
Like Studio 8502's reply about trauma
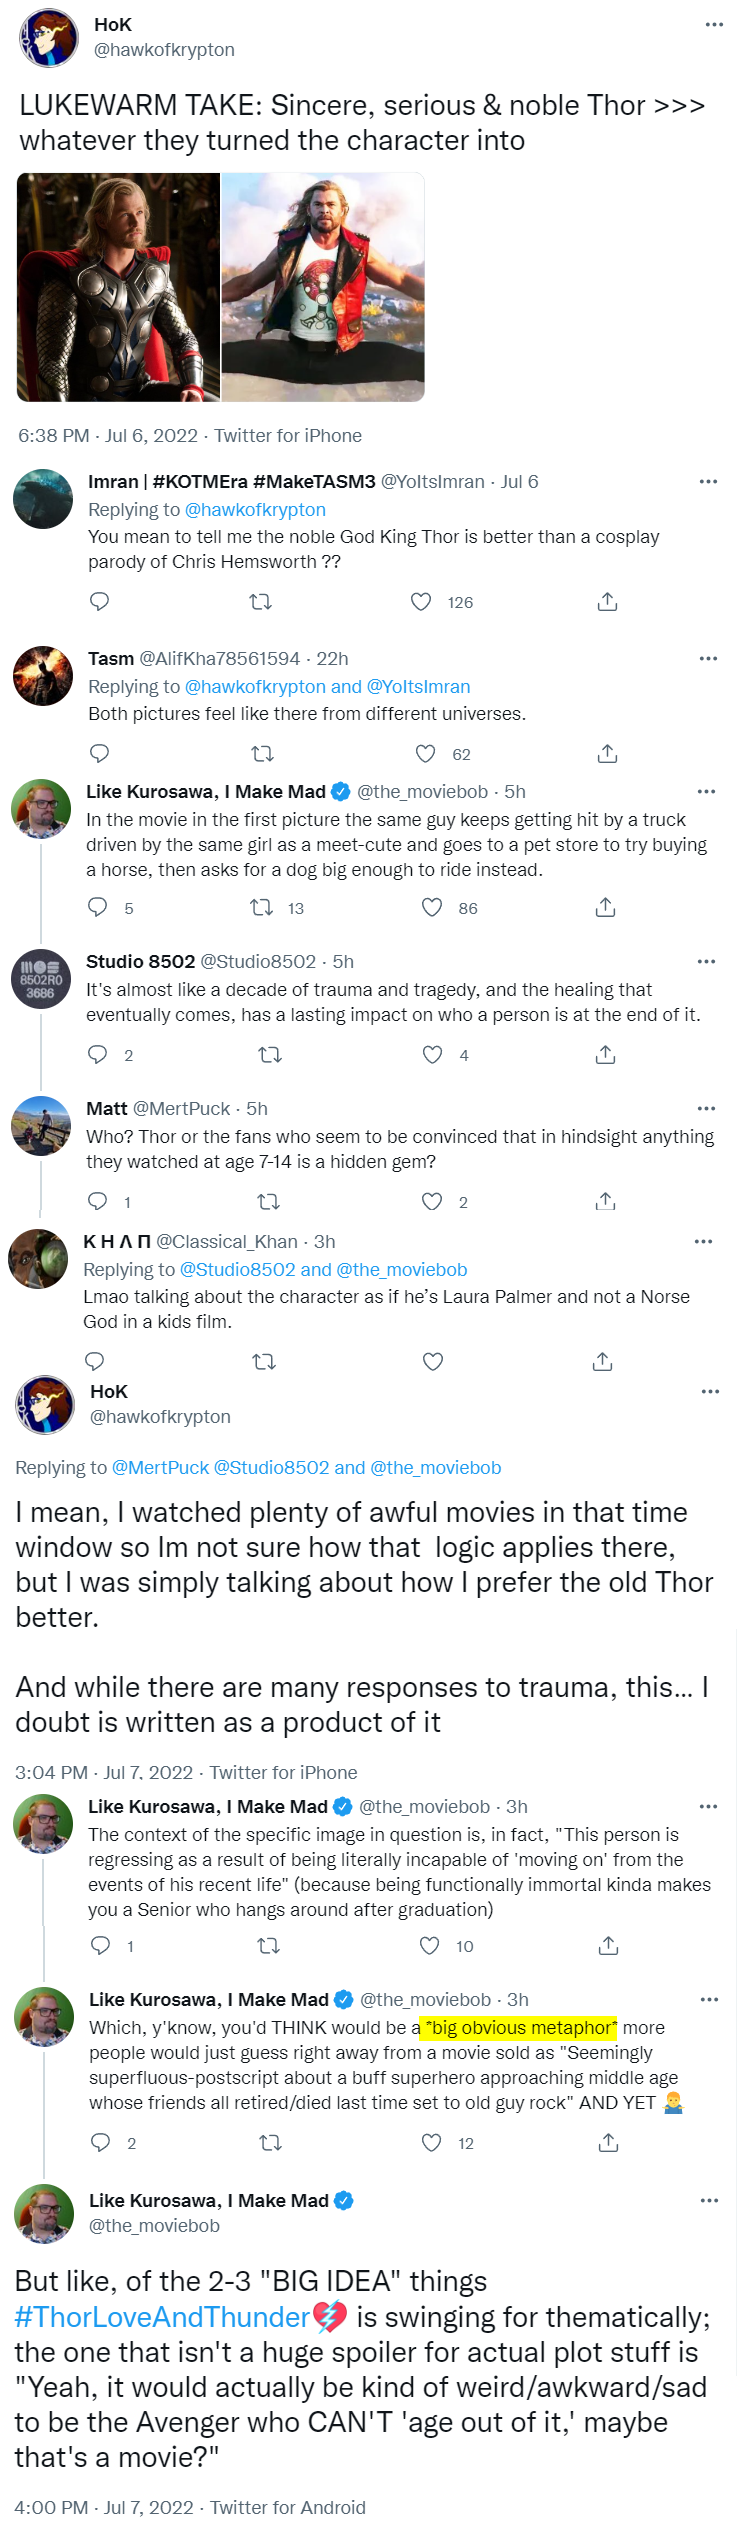pyautogui.click(x=432, y=1055)
